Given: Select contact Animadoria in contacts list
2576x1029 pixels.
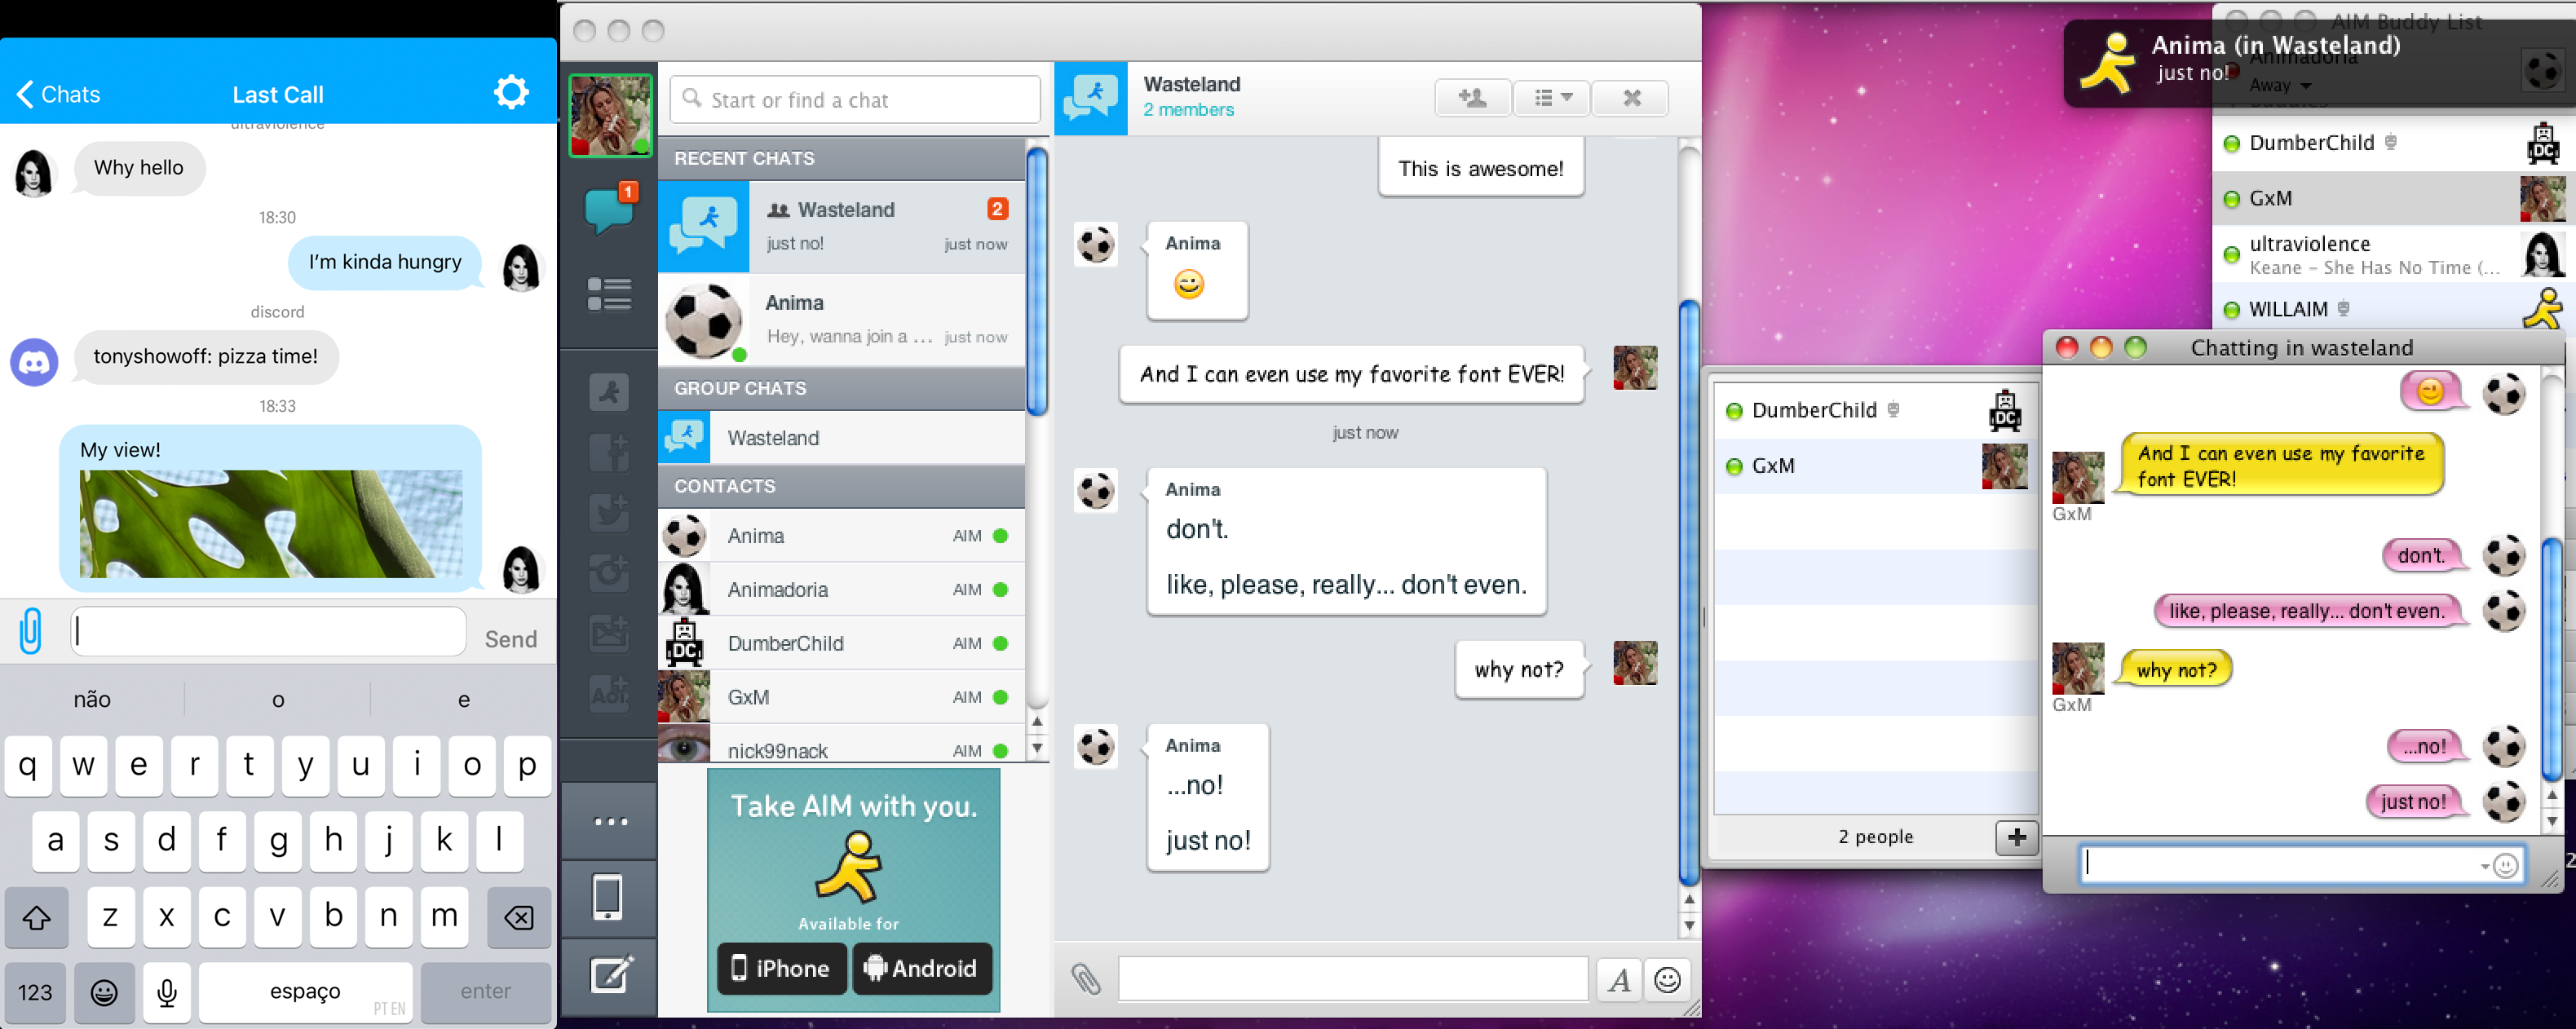Looking at the screenshot, I should (841, 589).
